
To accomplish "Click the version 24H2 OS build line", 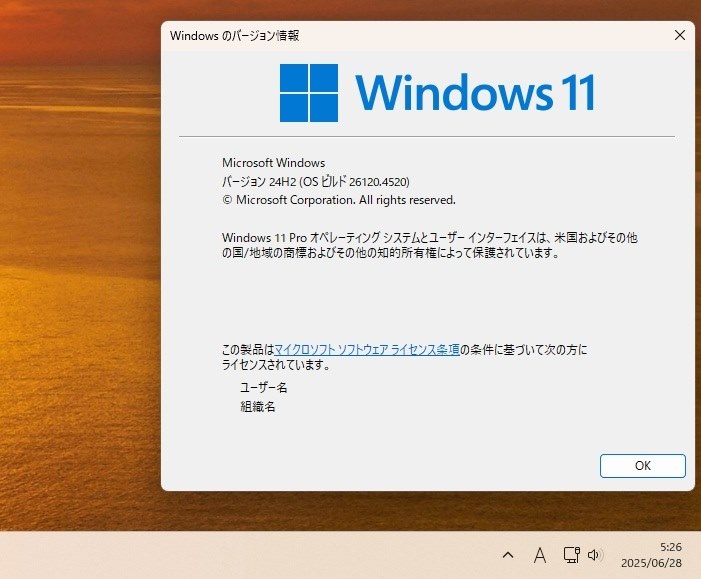I will tap(316, 182).
